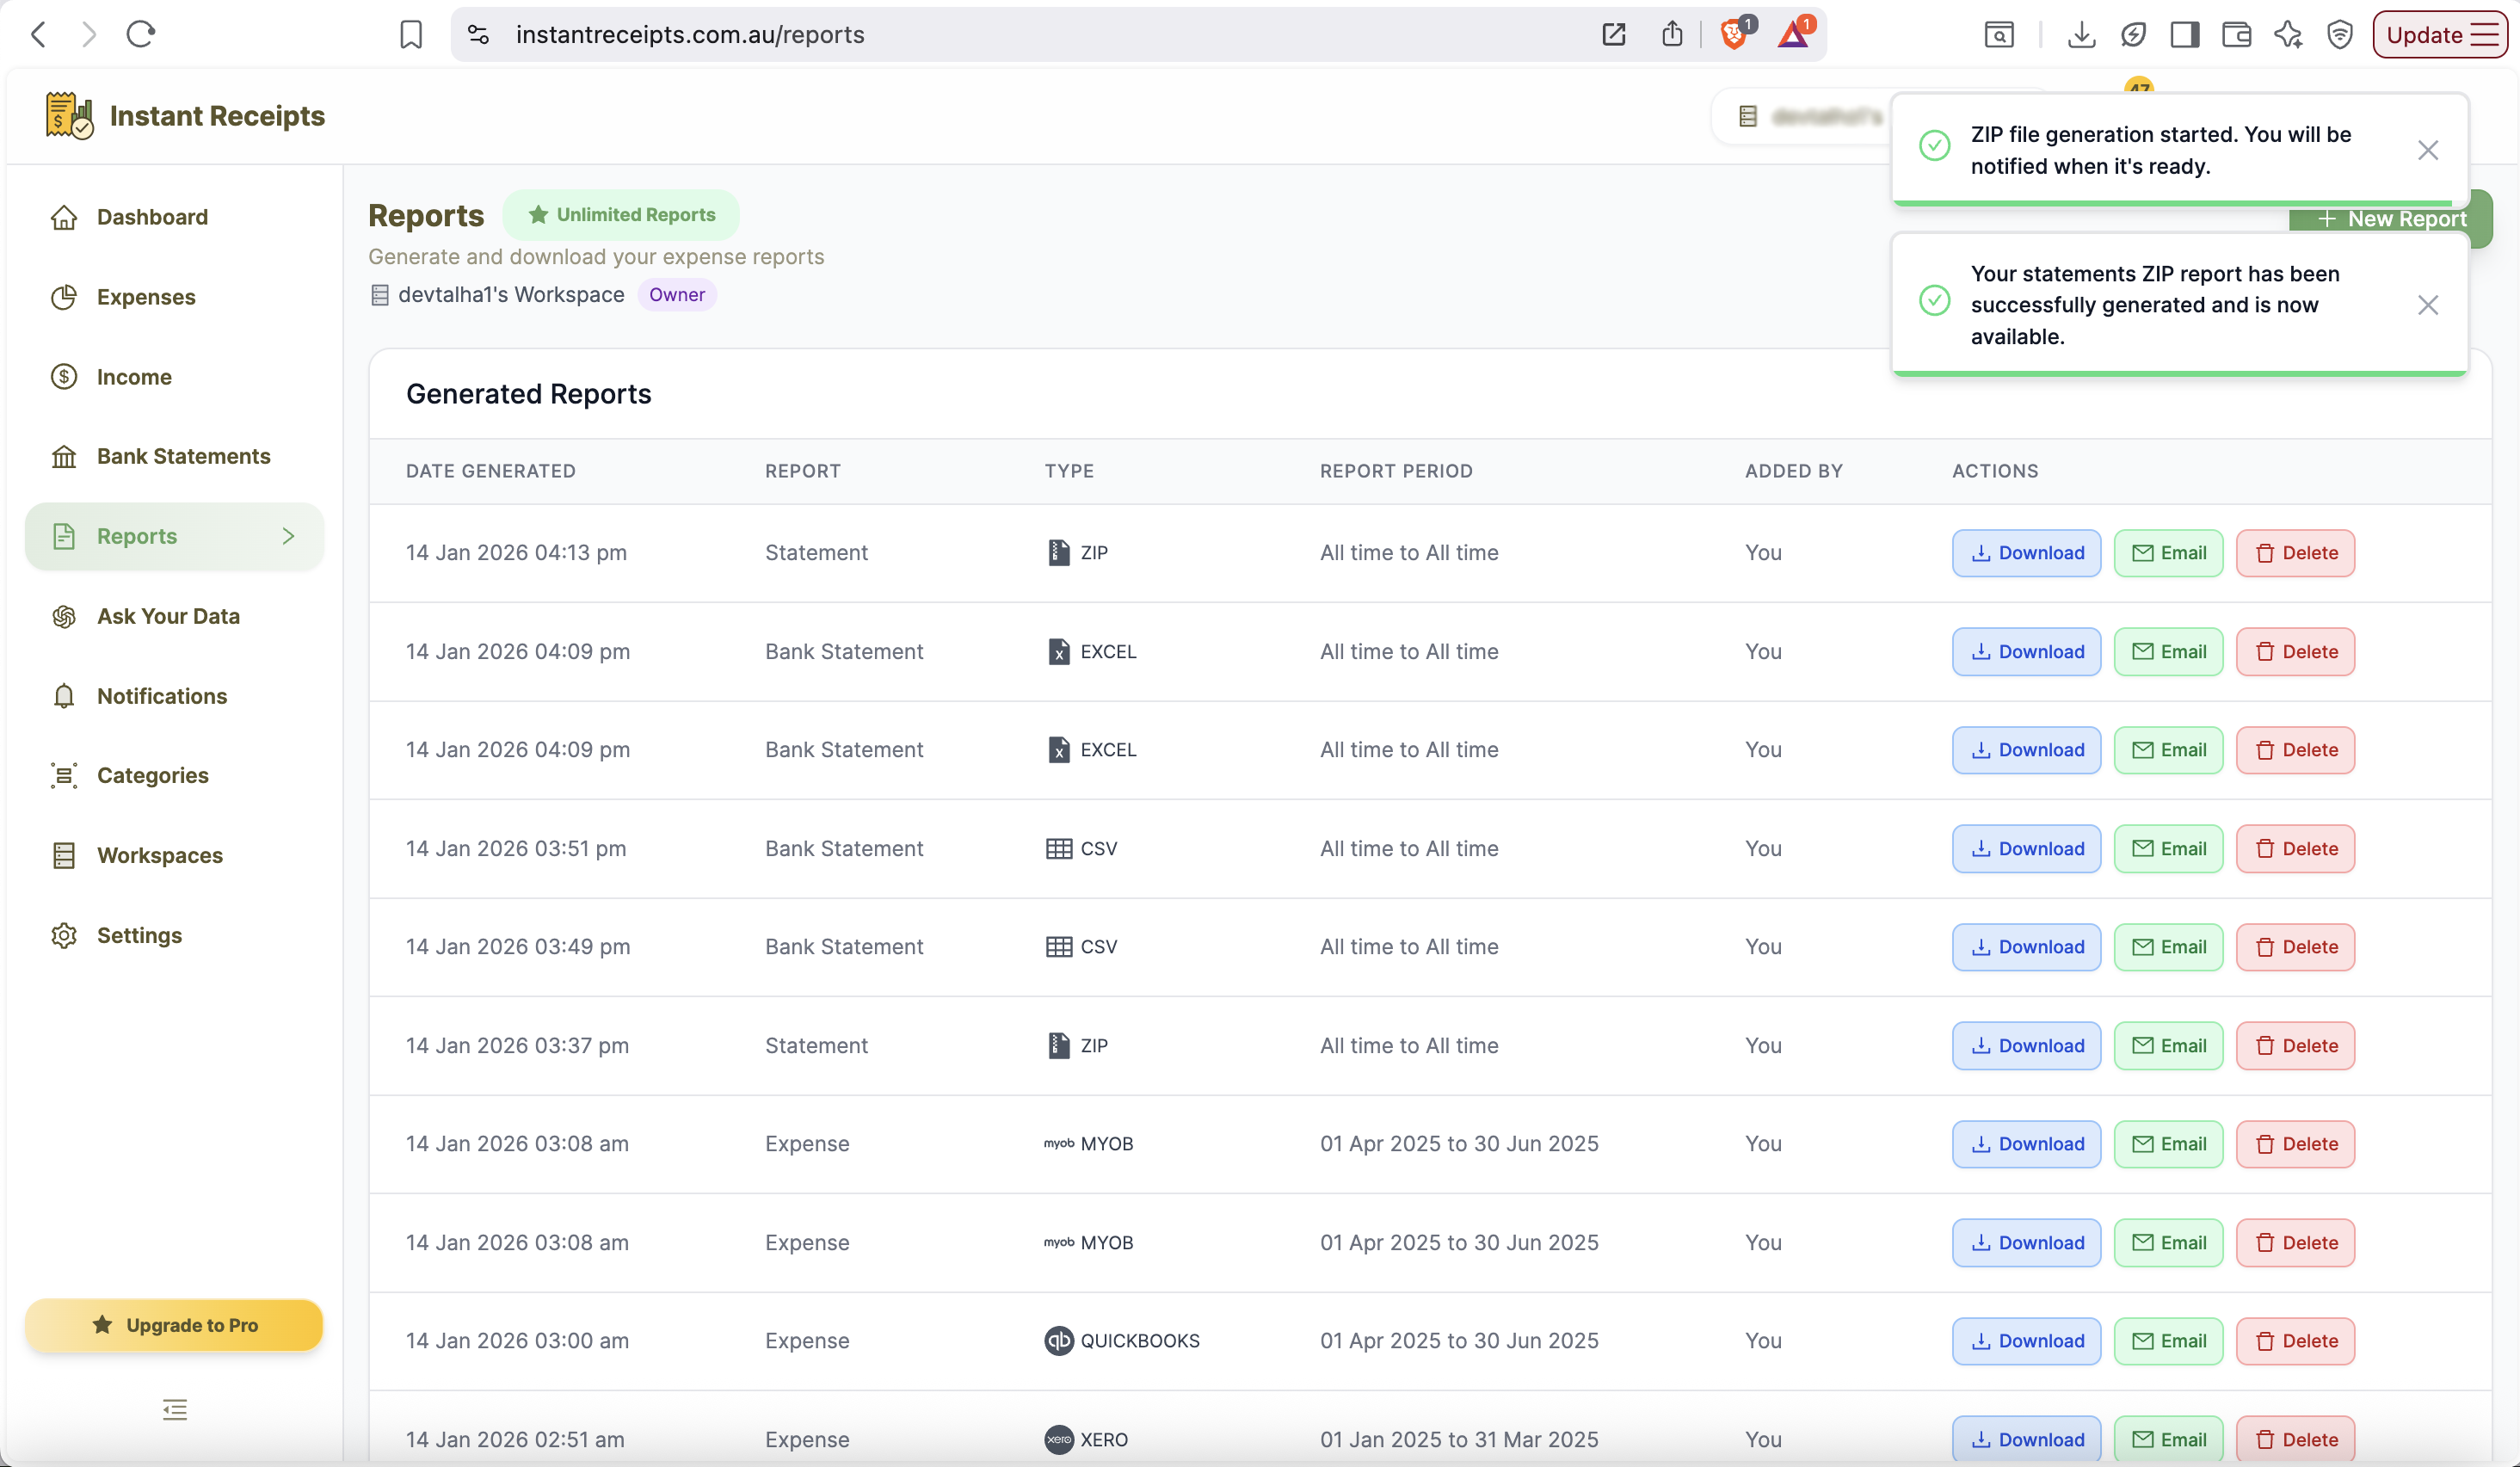Open the browser Update menu button
Viewport: 2520px width, 1467px height.
2440,35
